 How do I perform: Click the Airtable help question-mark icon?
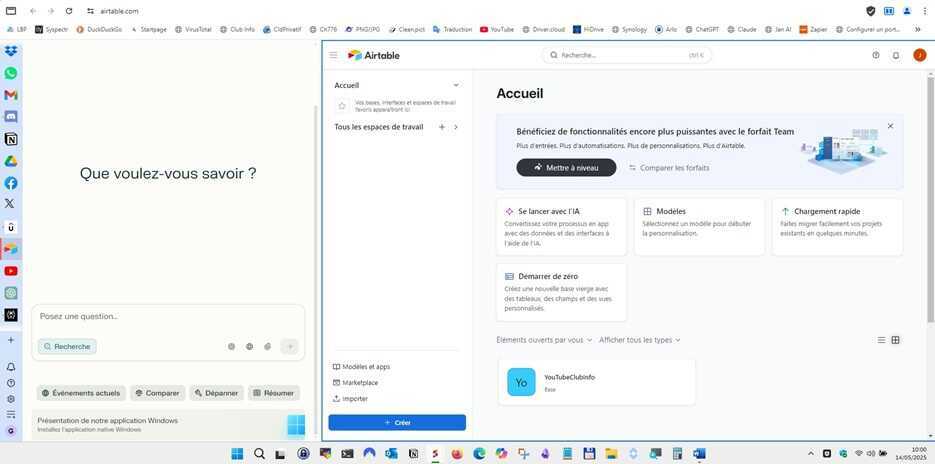[876, 55]
